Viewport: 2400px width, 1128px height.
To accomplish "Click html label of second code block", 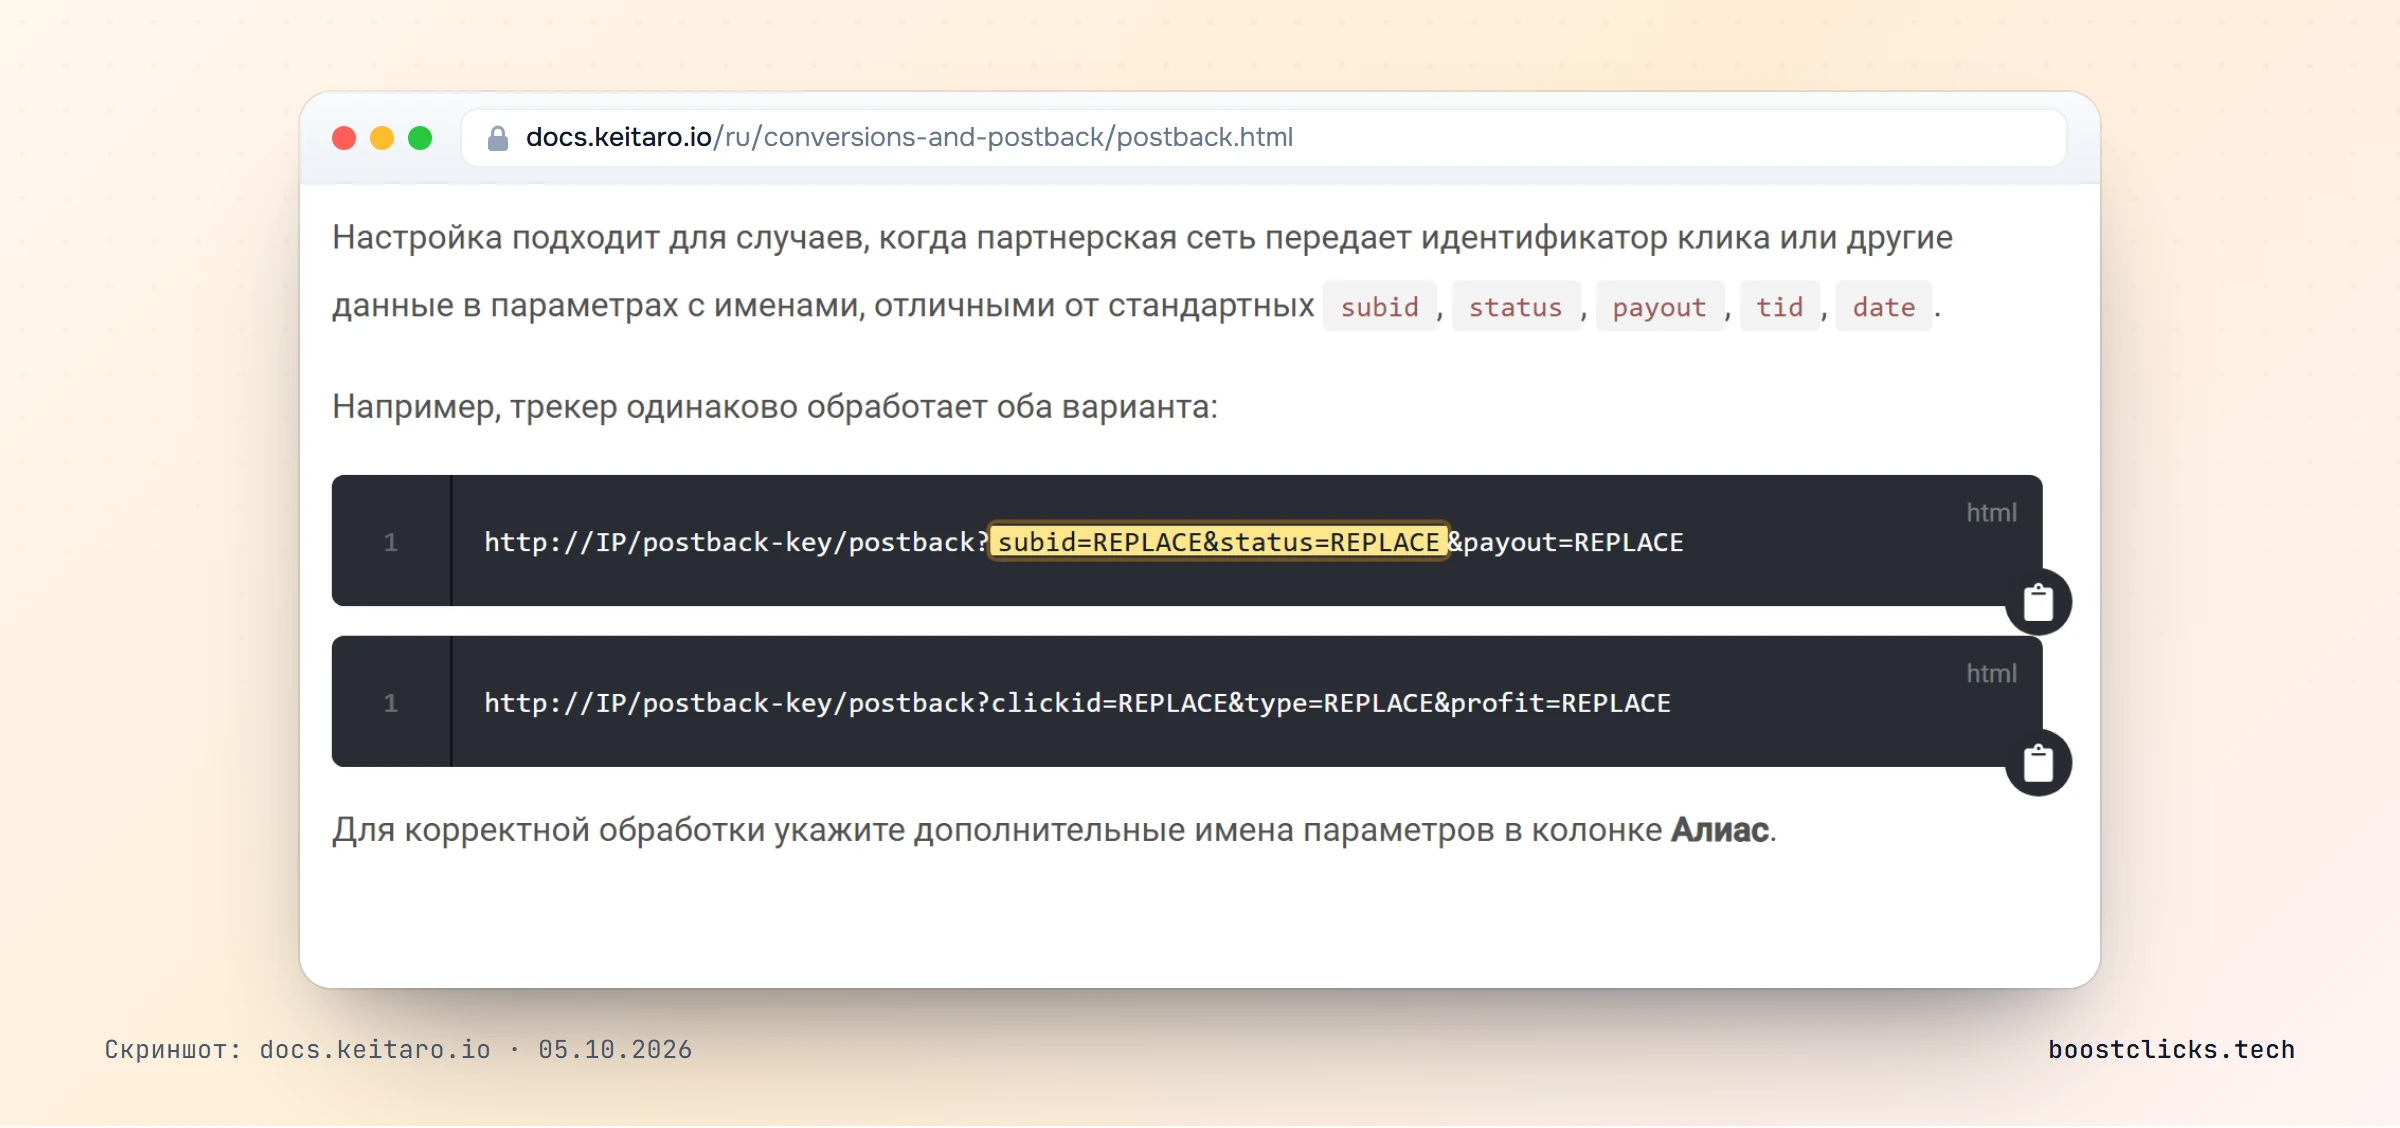I will click(1991, 674).
